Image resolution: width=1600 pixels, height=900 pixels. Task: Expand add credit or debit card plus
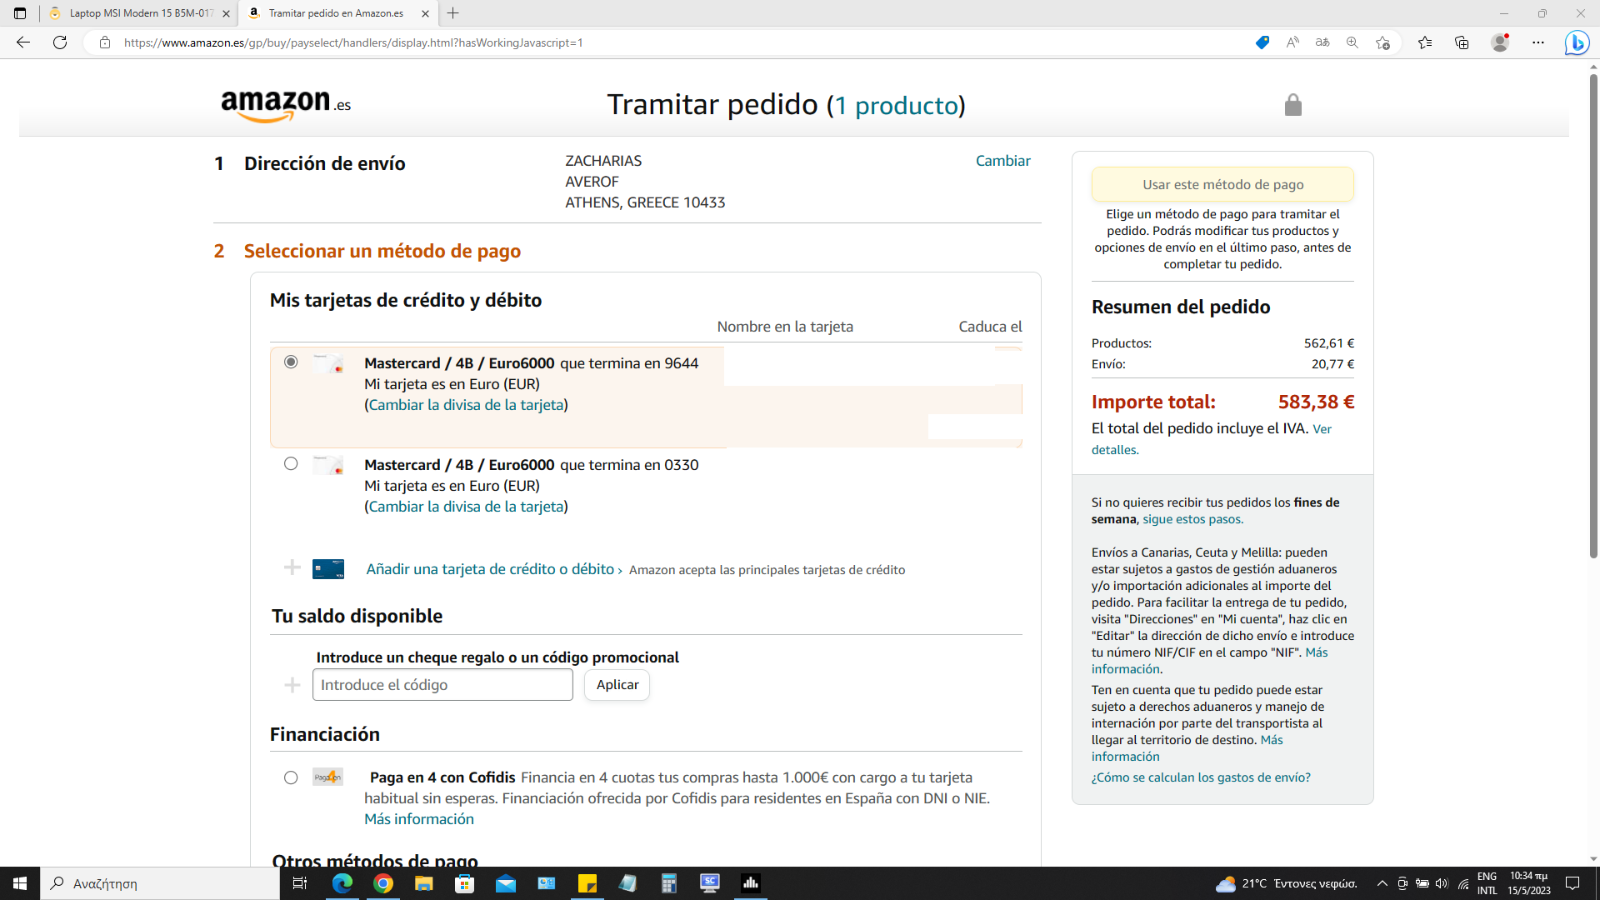pyautogui.click(x=292, y=568)
